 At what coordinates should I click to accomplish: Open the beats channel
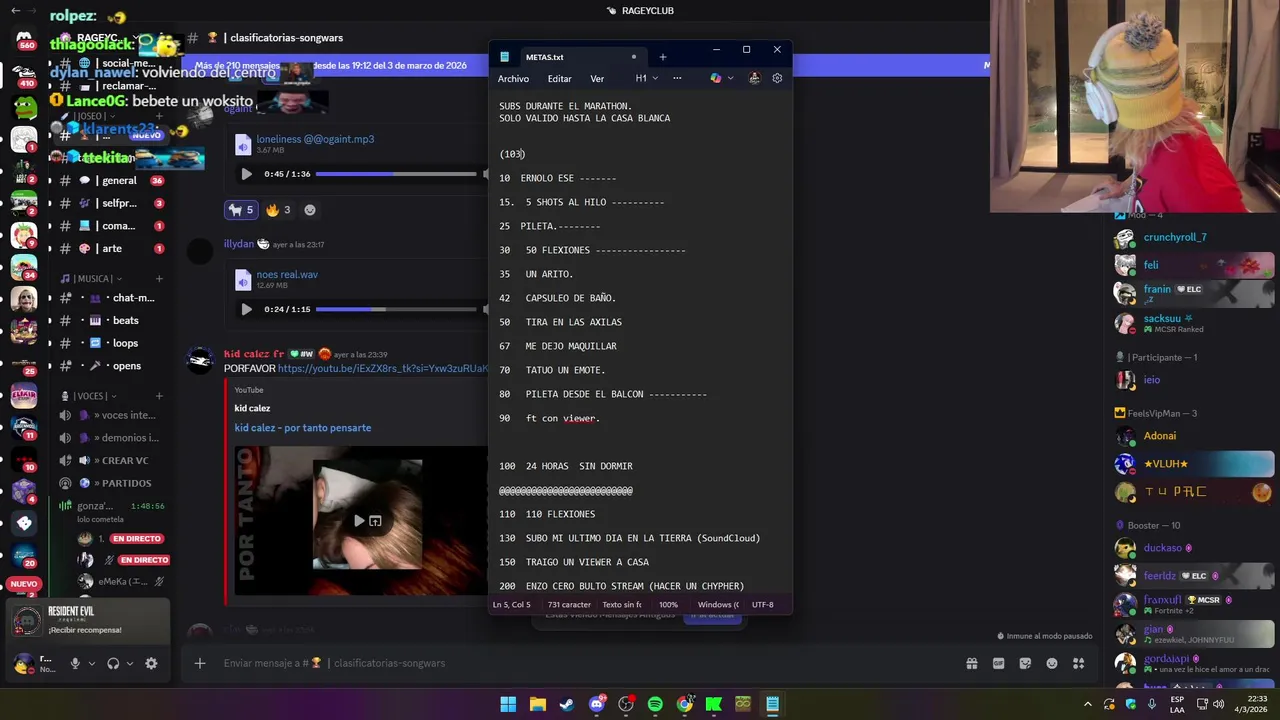110,320
